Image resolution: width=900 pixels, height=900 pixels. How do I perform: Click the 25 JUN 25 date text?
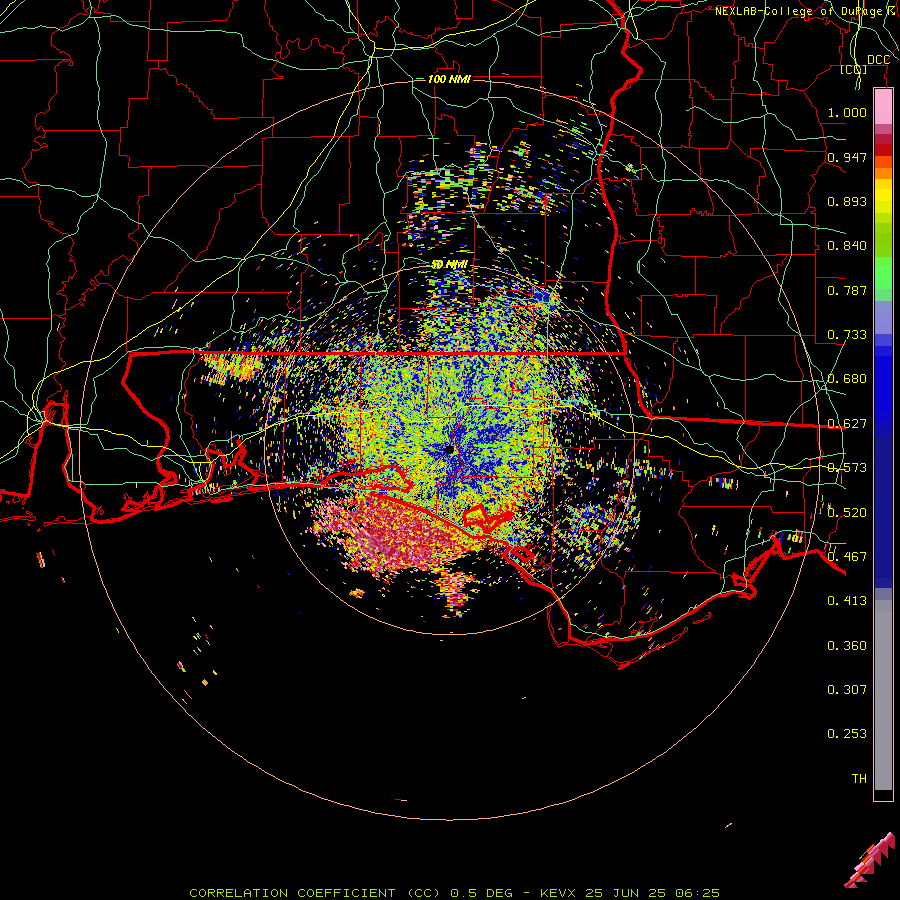(624, 893)
